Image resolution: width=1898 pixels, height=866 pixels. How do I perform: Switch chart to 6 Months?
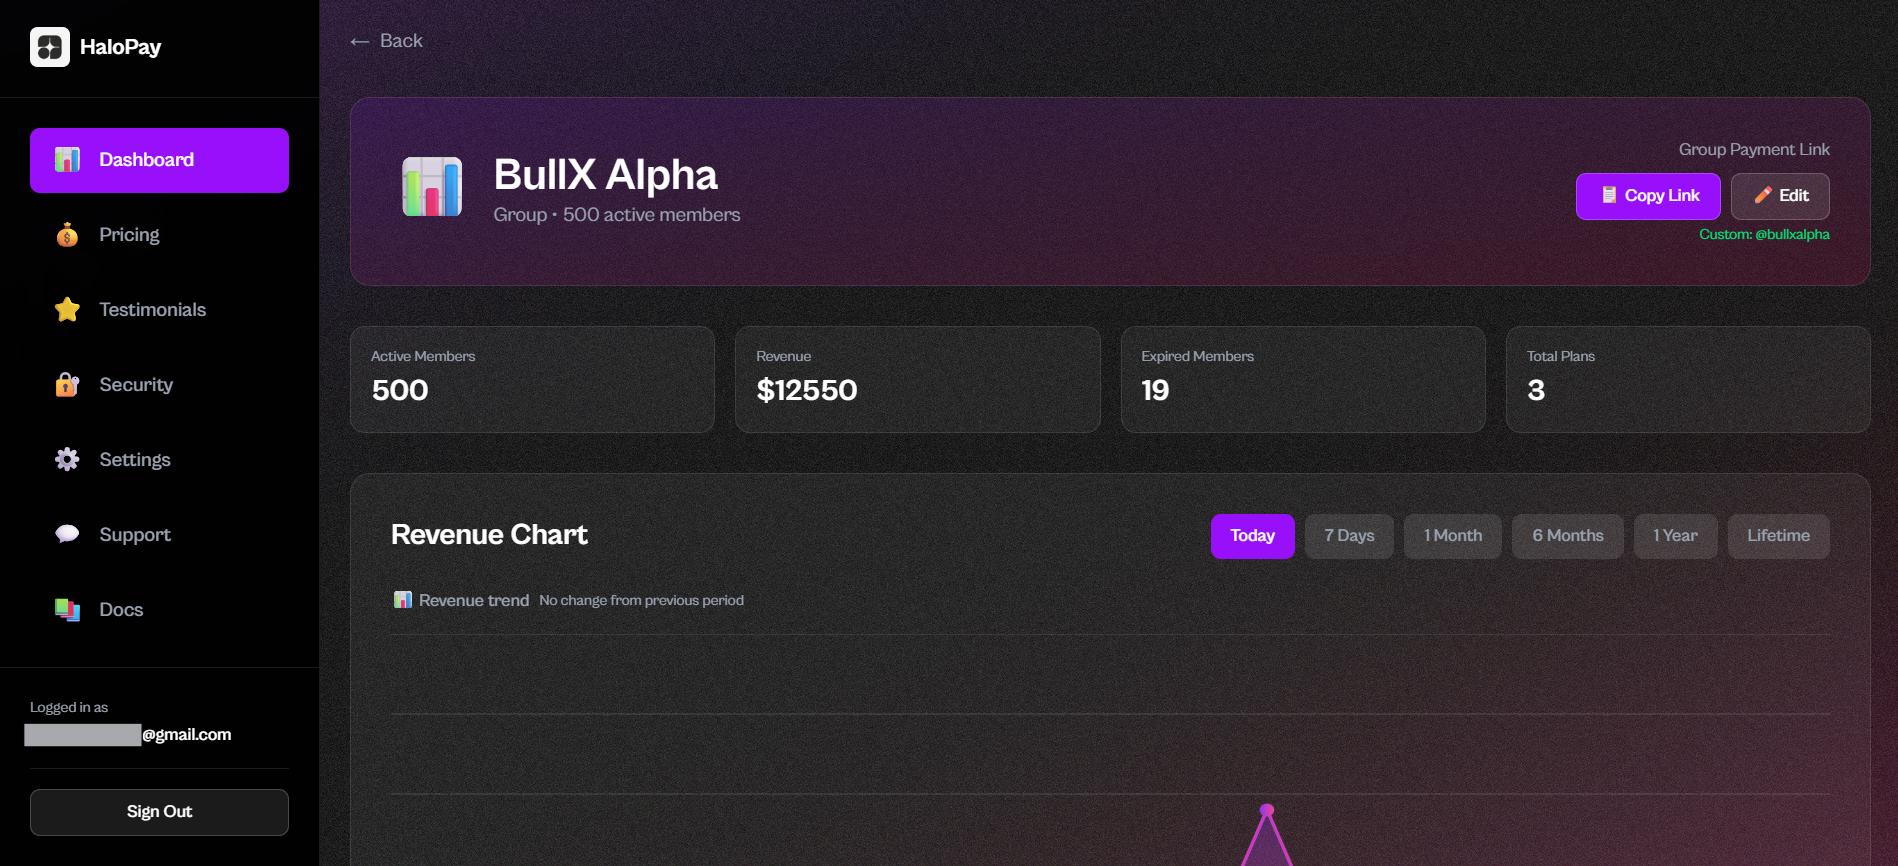(1567, 536)
